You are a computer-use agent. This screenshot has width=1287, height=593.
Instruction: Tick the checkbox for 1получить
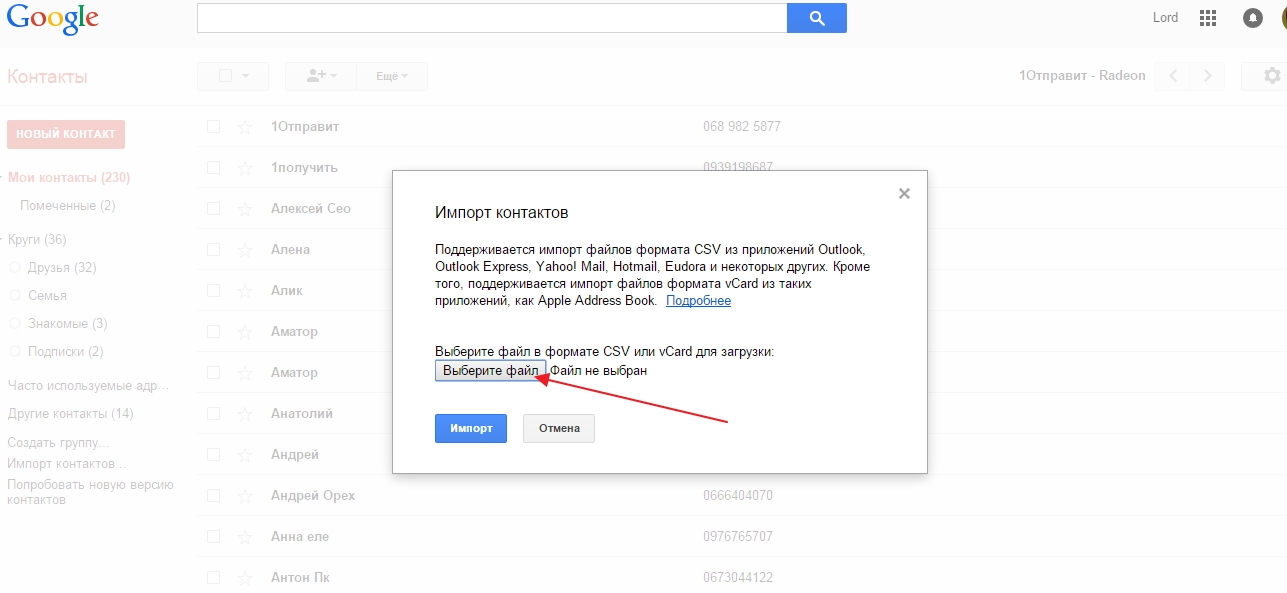pos(213,168)
